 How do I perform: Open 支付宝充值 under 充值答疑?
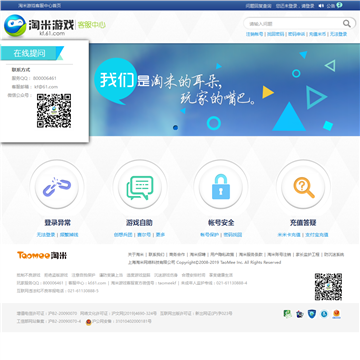point(317,235)
